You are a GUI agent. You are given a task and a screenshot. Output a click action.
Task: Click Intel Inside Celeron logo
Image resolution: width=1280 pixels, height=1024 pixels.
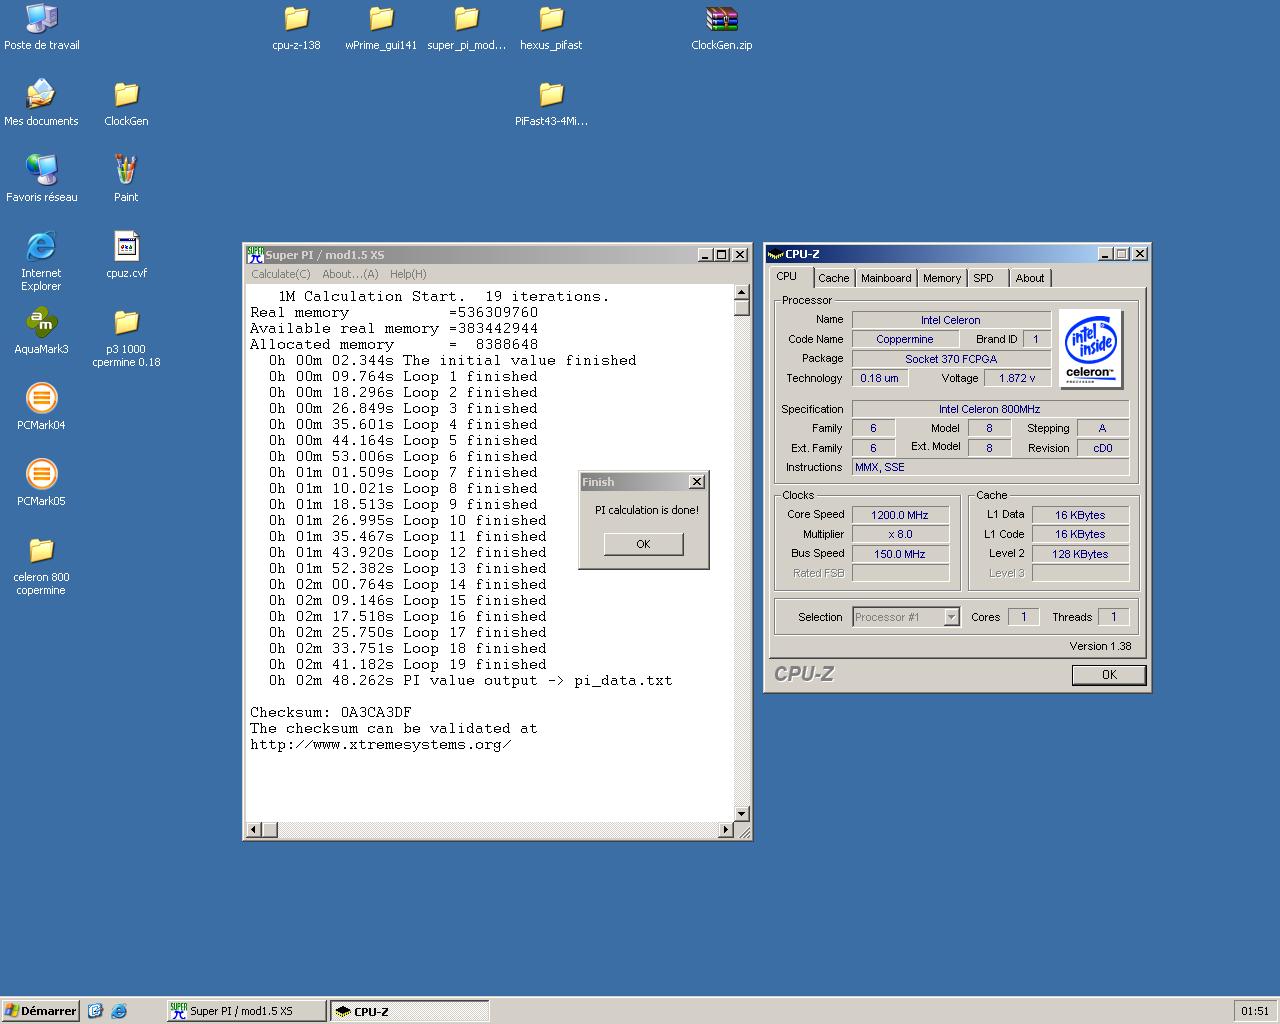(1090, 348)
